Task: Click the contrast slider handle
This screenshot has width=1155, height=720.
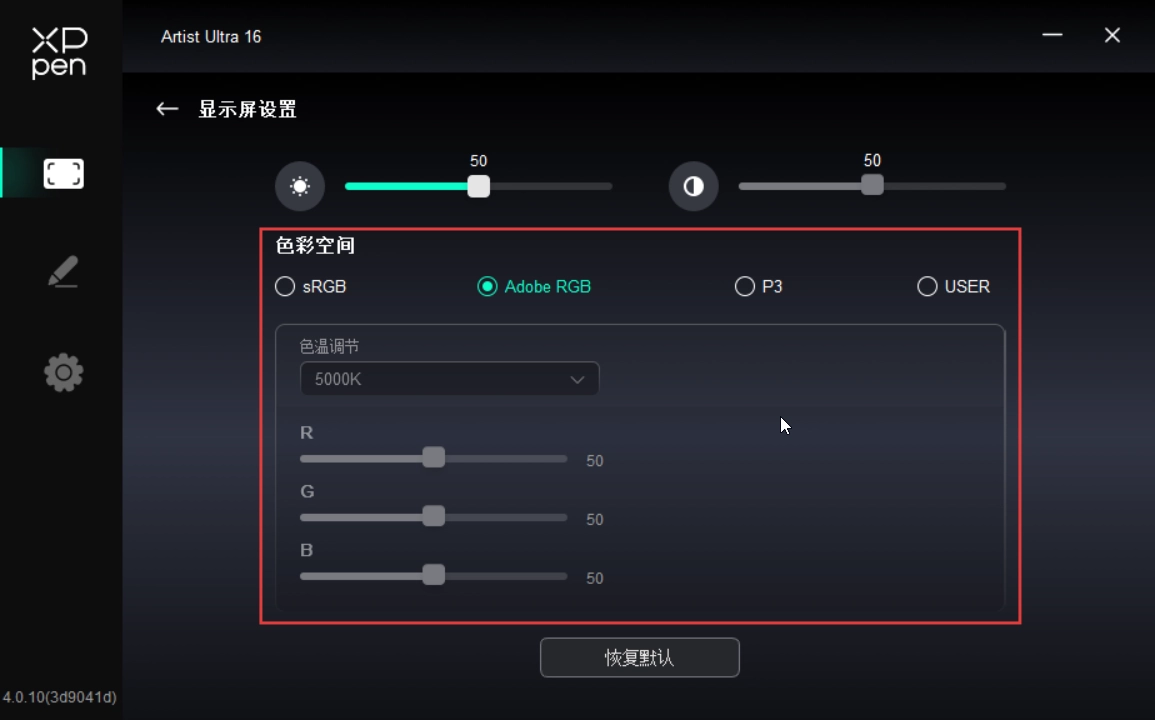Action: 872,184
